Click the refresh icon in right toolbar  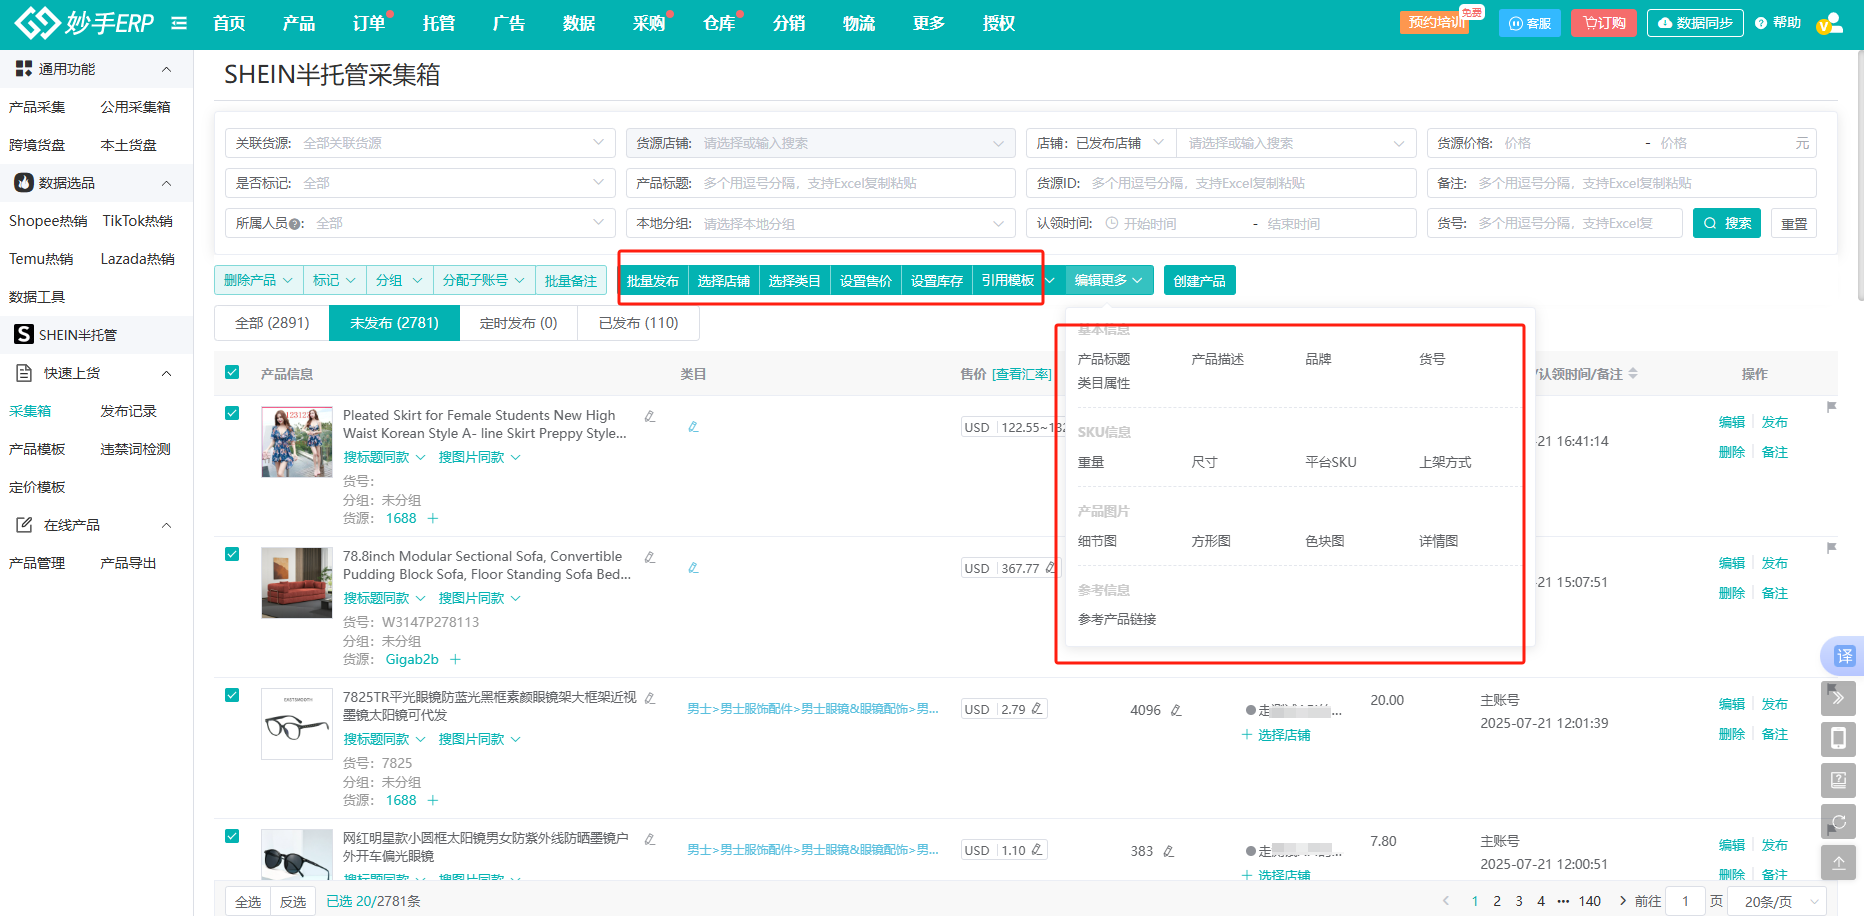[x=1838, y=822]
